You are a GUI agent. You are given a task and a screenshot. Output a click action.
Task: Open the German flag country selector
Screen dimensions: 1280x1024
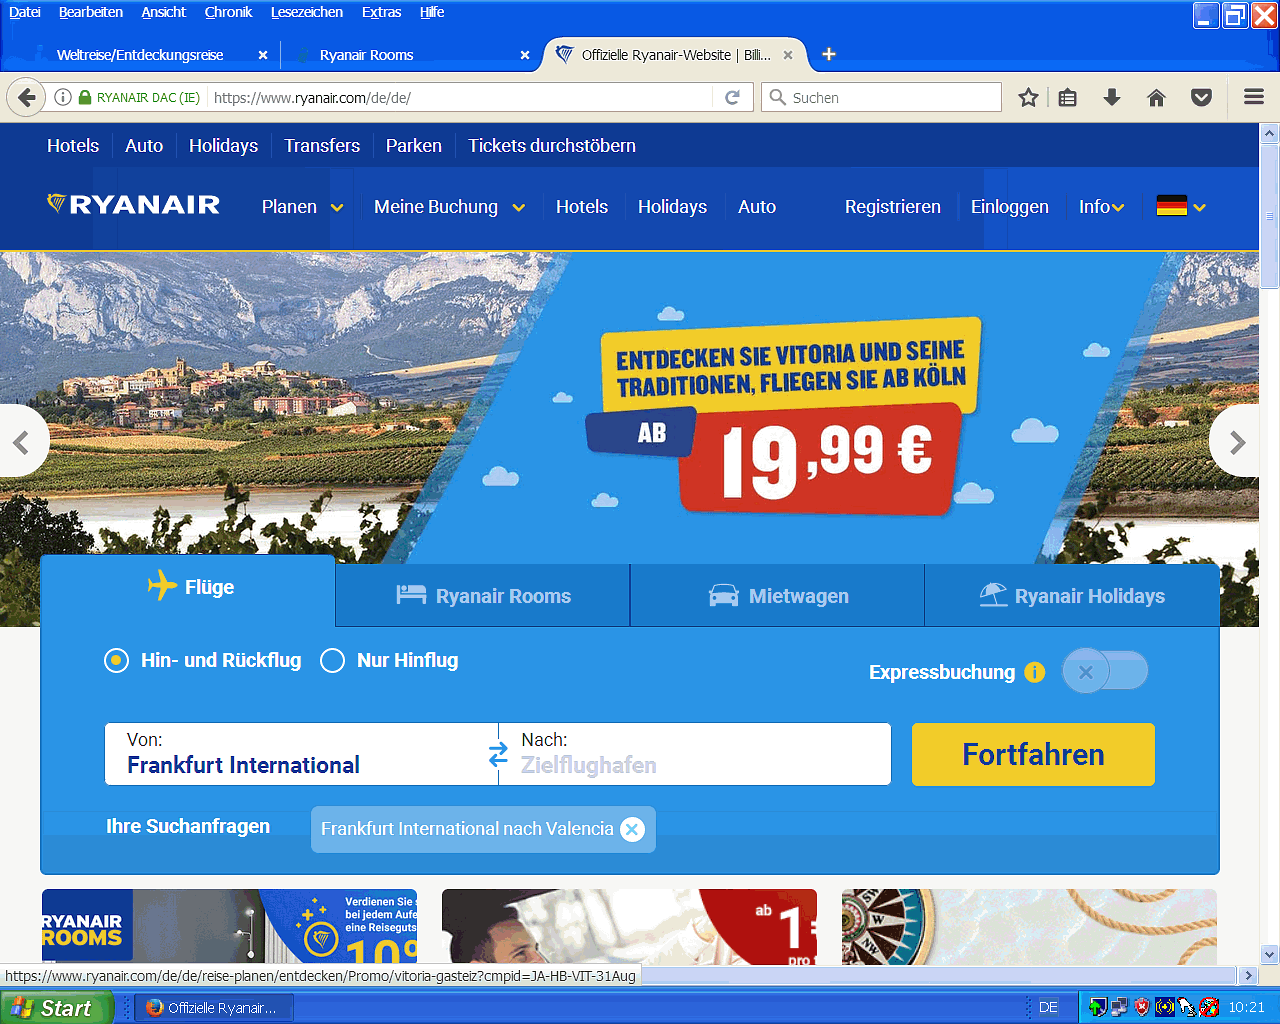(x=1181, y=207)
